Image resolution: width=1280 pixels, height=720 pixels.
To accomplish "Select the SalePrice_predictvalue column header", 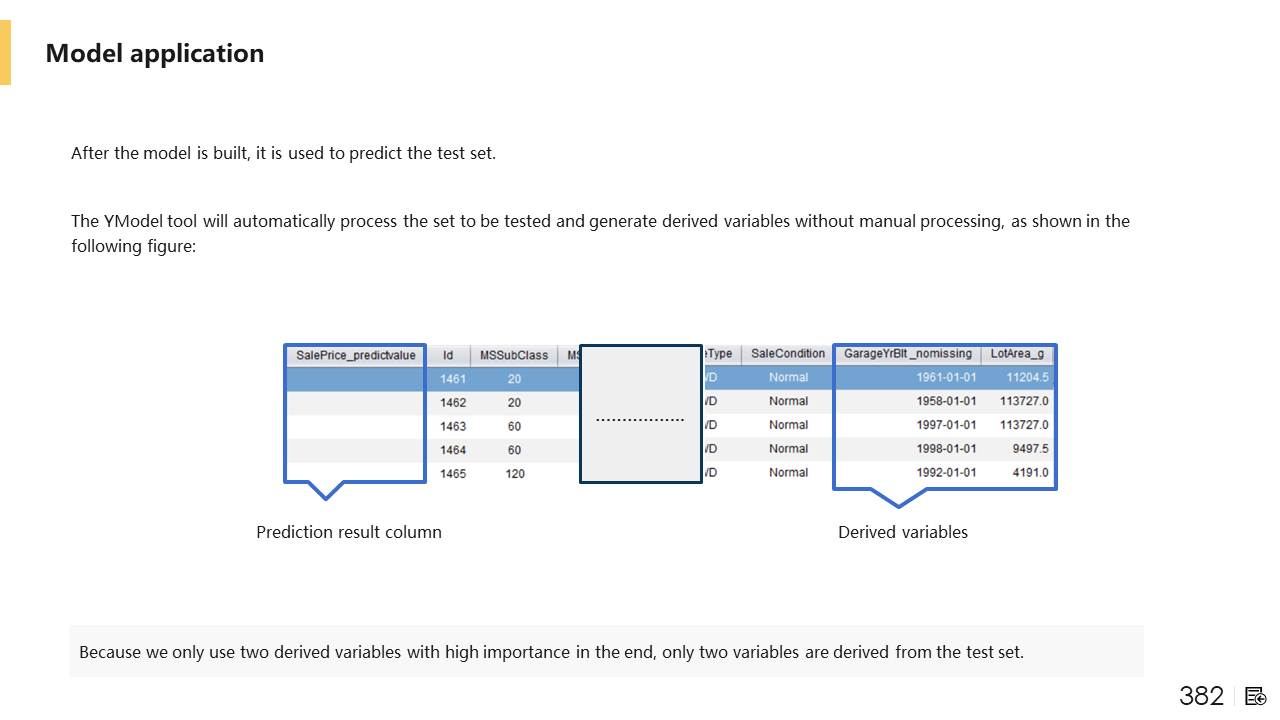I will [x=355, y=355].
